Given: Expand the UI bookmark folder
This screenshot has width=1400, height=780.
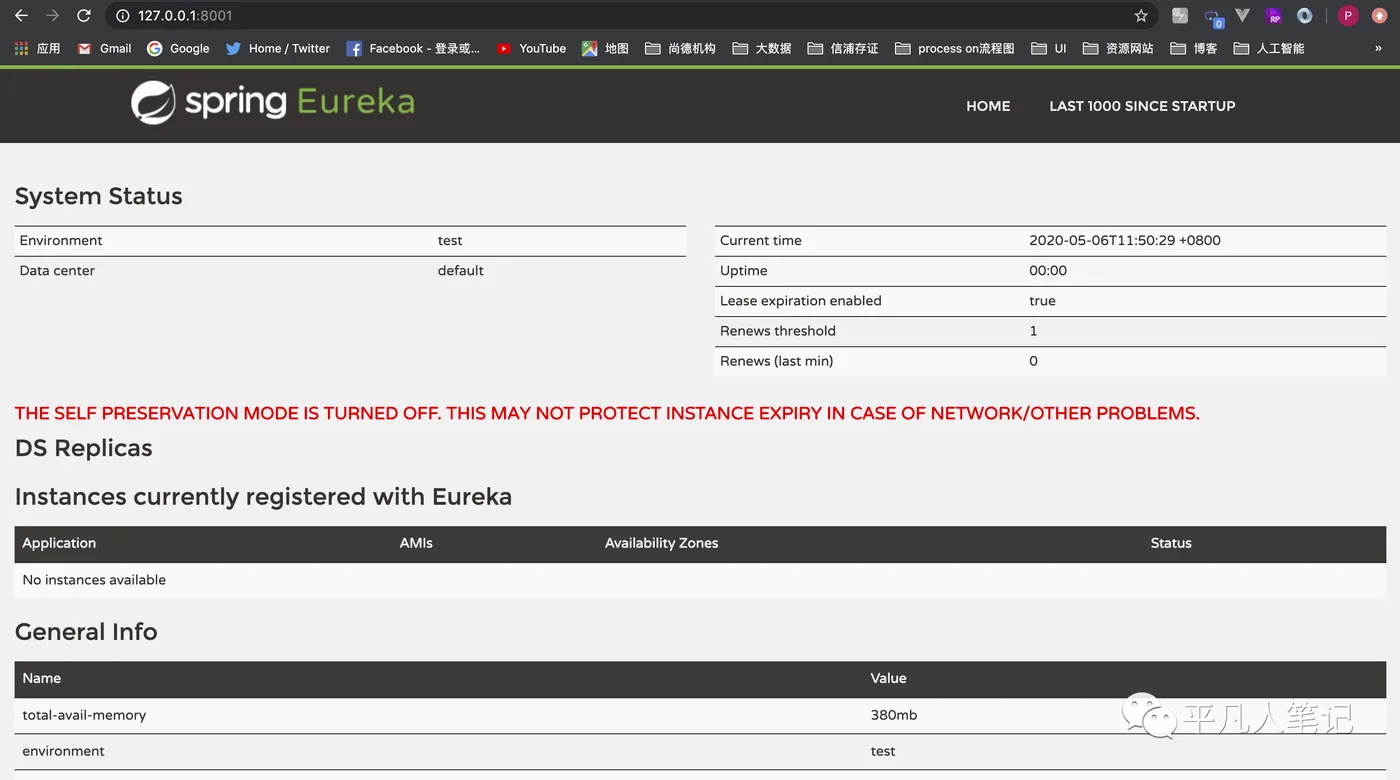Looking at the screenshot, I should pyautogui.click(x=1048, y=48).
